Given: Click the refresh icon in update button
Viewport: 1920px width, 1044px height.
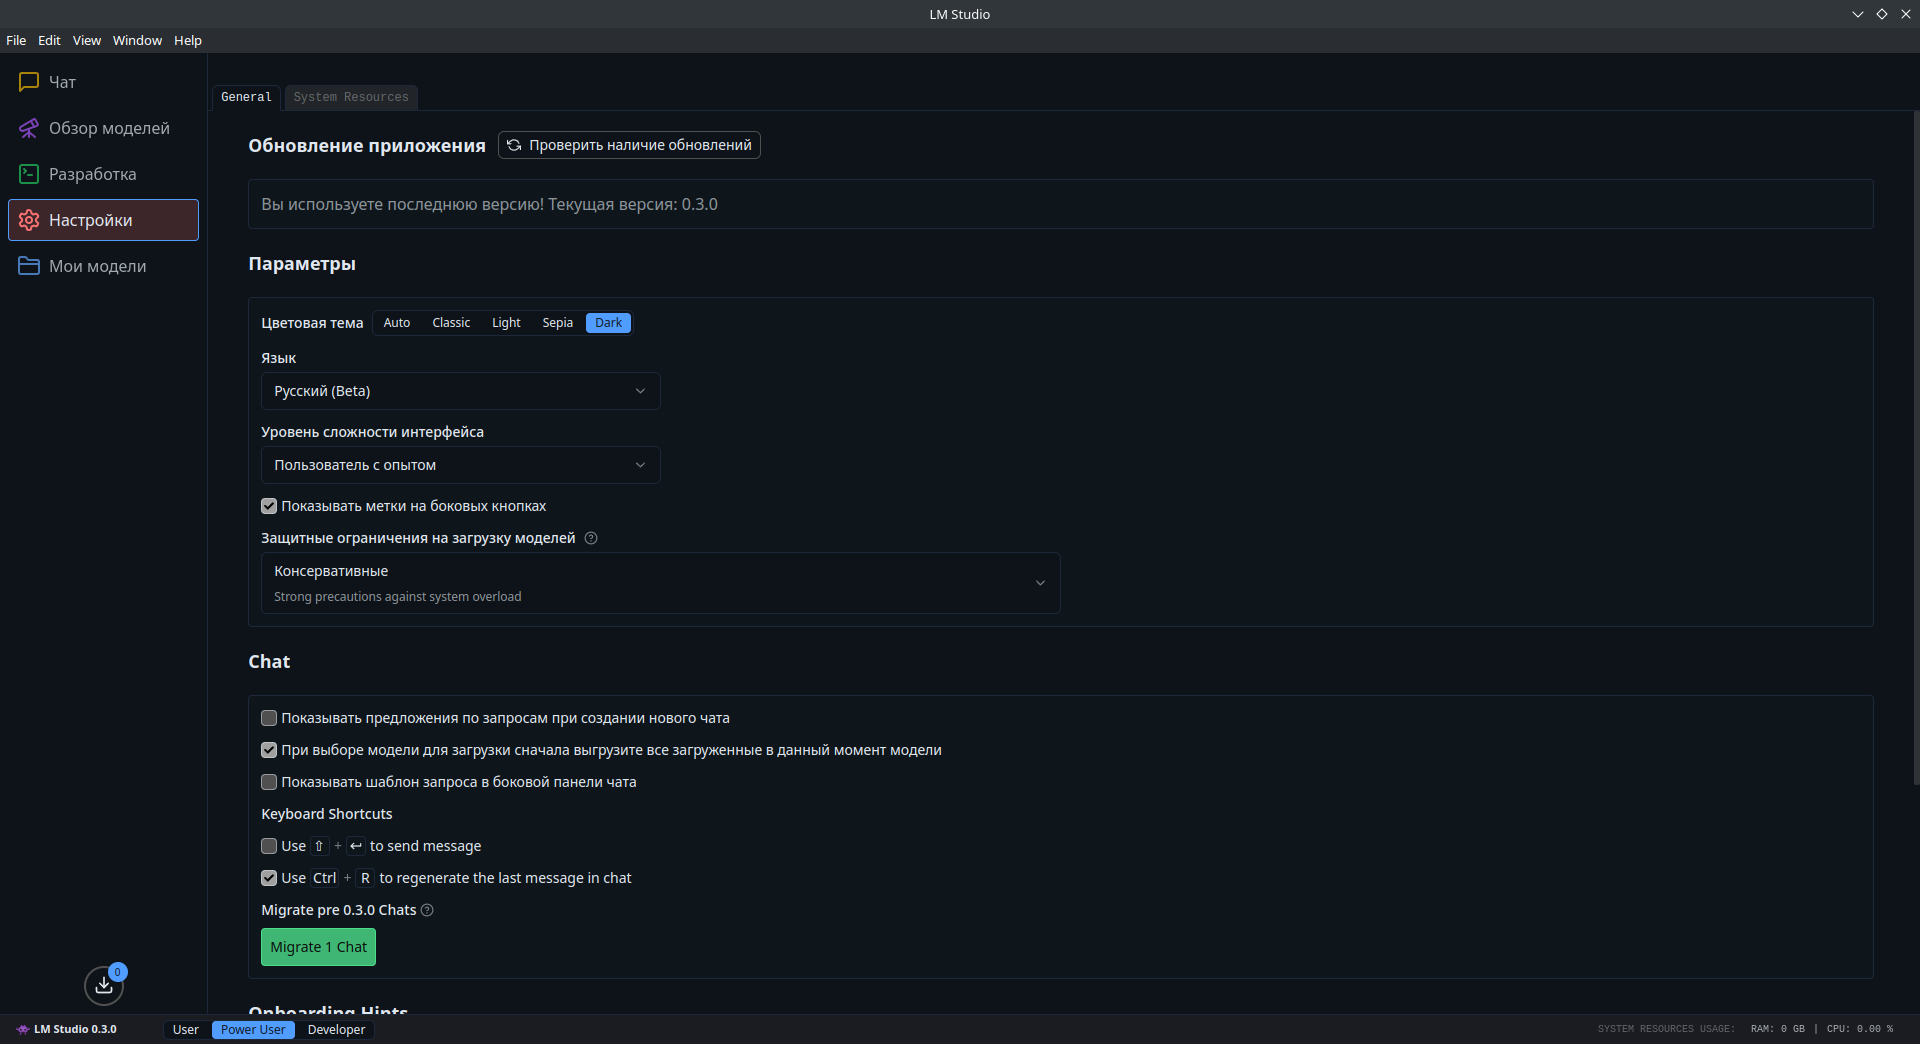Looking at the screenshot, I should pos(514,145).
